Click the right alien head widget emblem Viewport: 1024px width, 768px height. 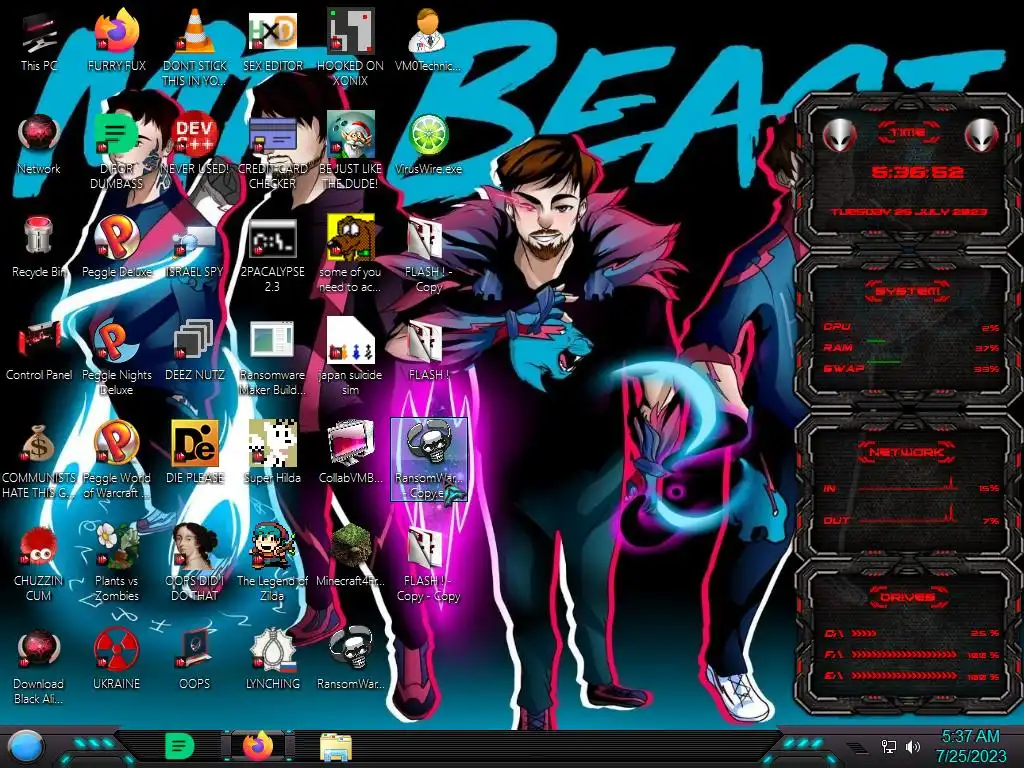982,135
